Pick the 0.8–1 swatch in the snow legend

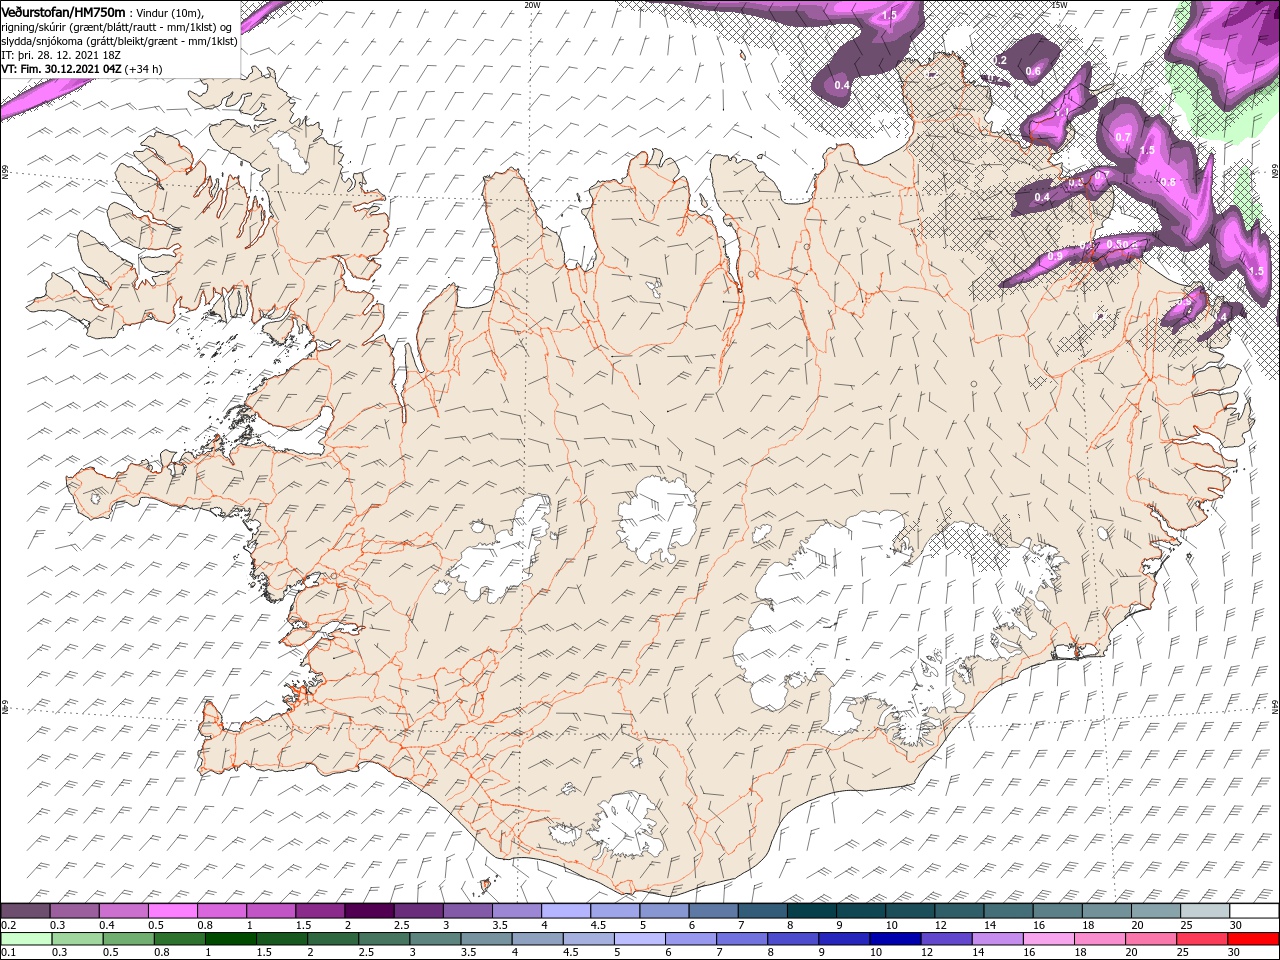[222, 910]
